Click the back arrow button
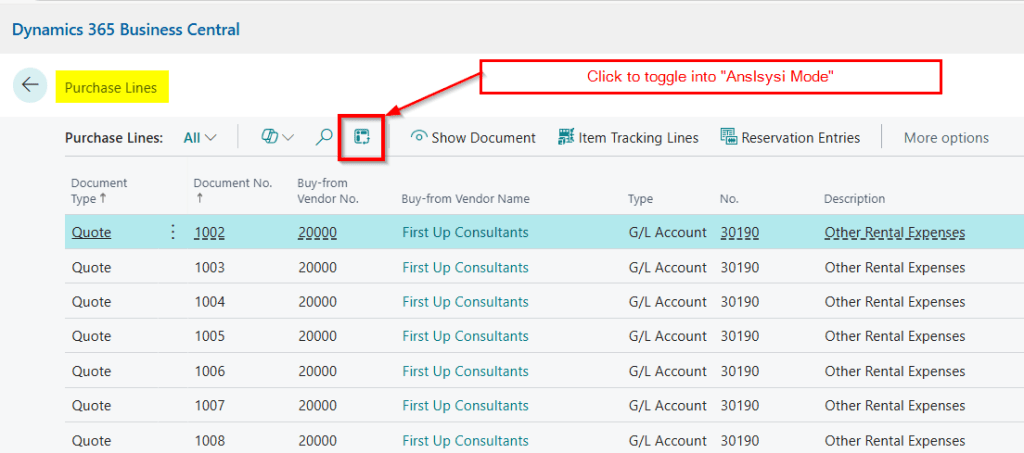1024x453 pixels. (x=30, y=86)
